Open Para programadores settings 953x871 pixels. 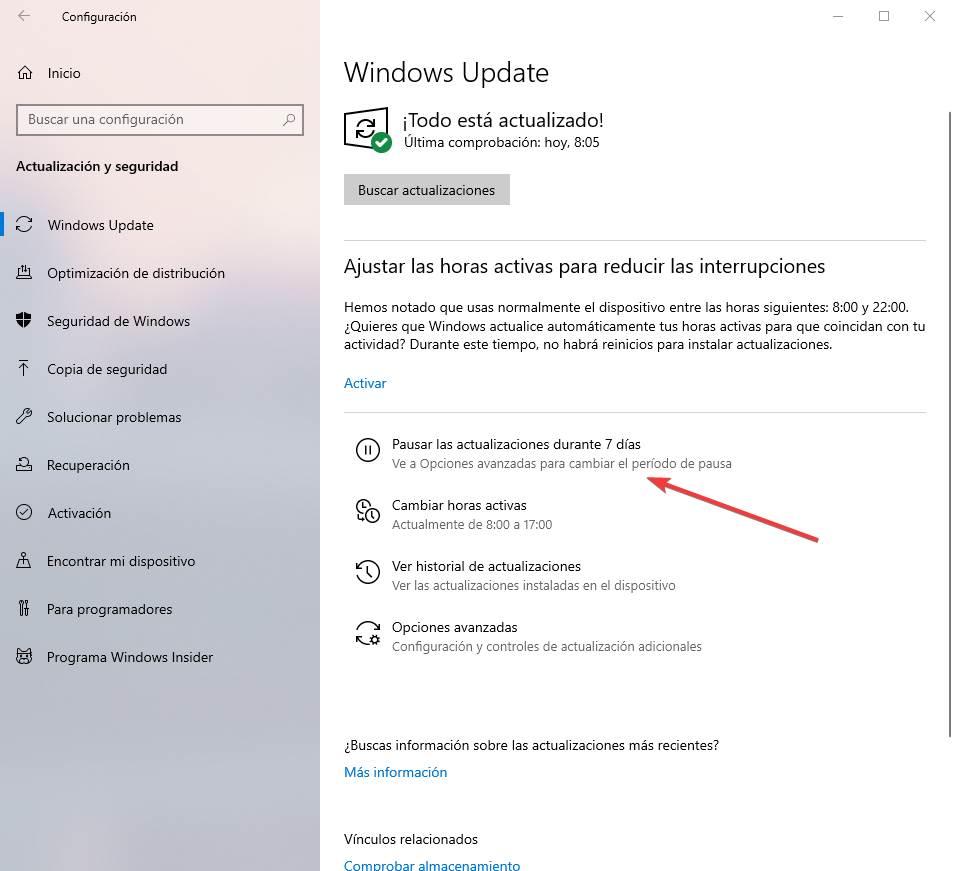[x=109, y=609]
